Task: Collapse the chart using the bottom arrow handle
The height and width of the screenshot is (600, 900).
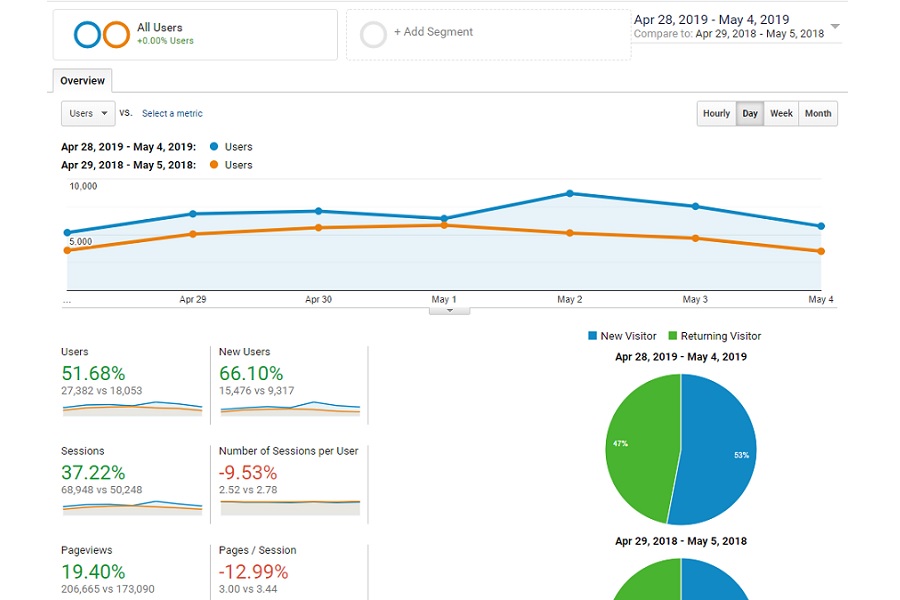Action: point(449,310)
